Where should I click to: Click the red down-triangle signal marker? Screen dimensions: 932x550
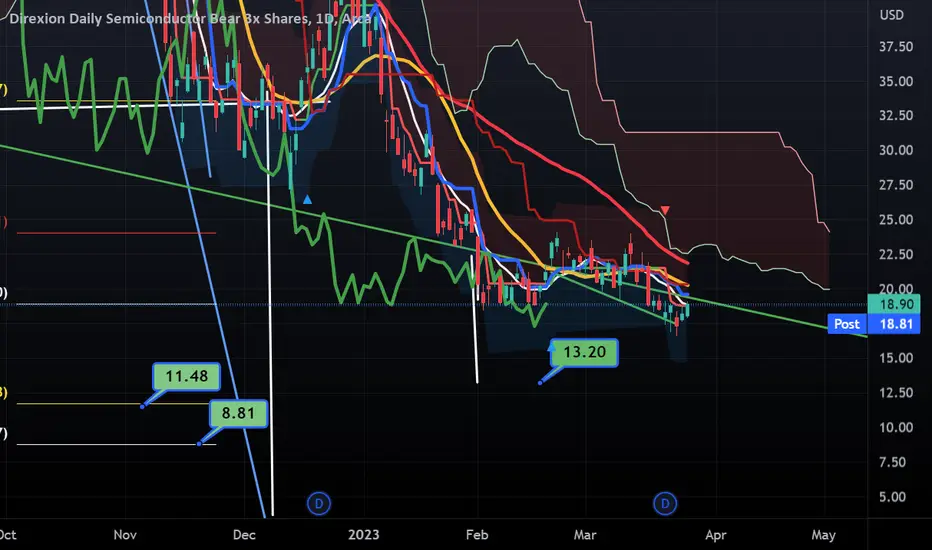[x=665, y=210]
